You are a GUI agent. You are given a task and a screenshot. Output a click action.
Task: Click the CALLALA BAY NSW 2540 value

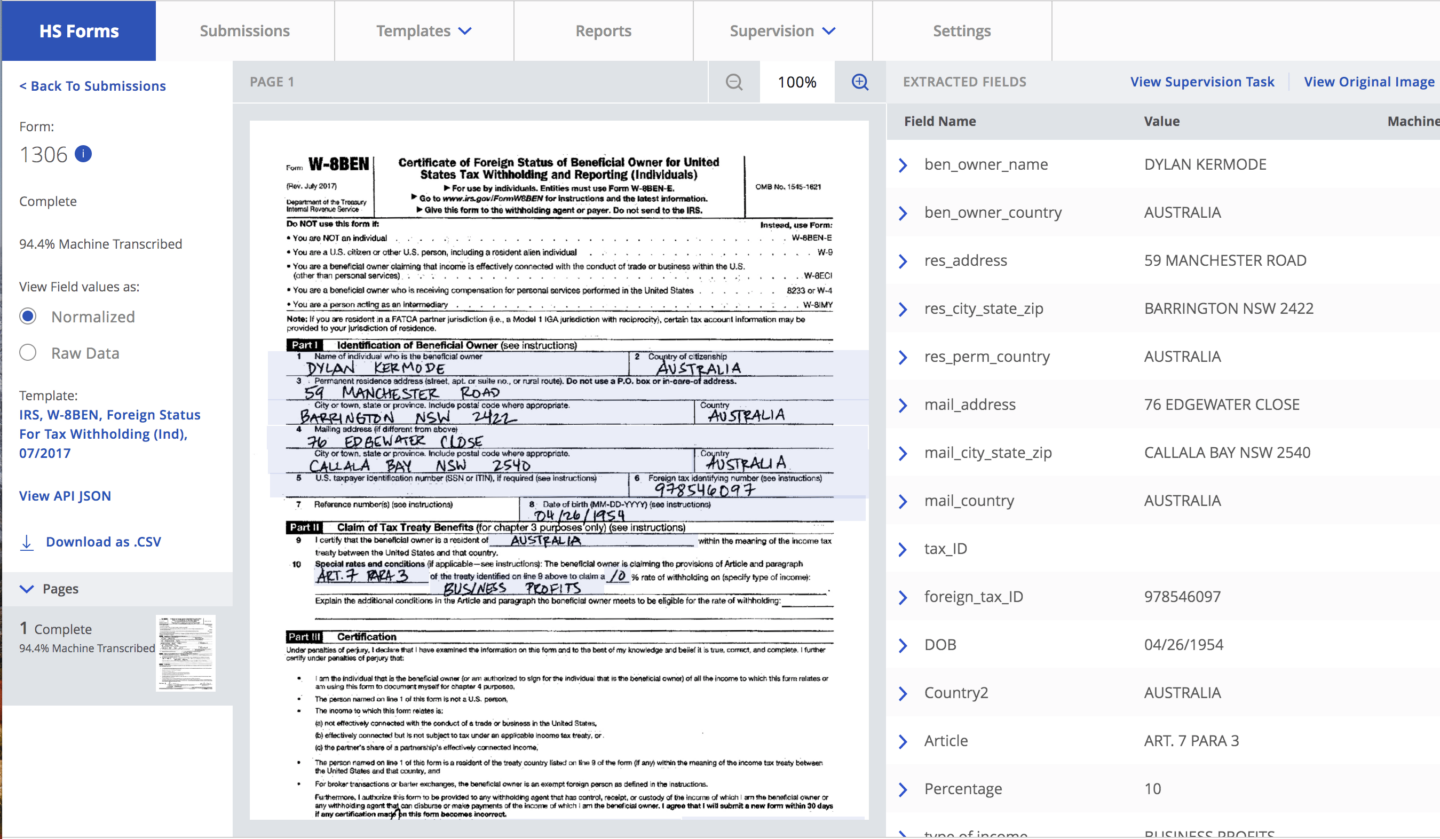click(x=1227, y=453)
